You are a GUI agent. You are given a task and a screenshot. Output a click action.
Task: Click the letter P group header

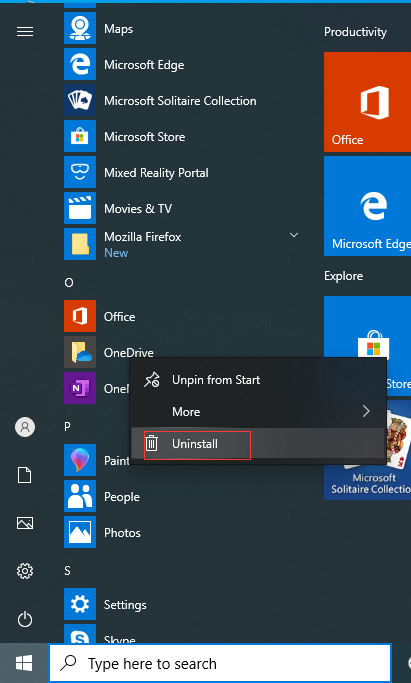67,426
